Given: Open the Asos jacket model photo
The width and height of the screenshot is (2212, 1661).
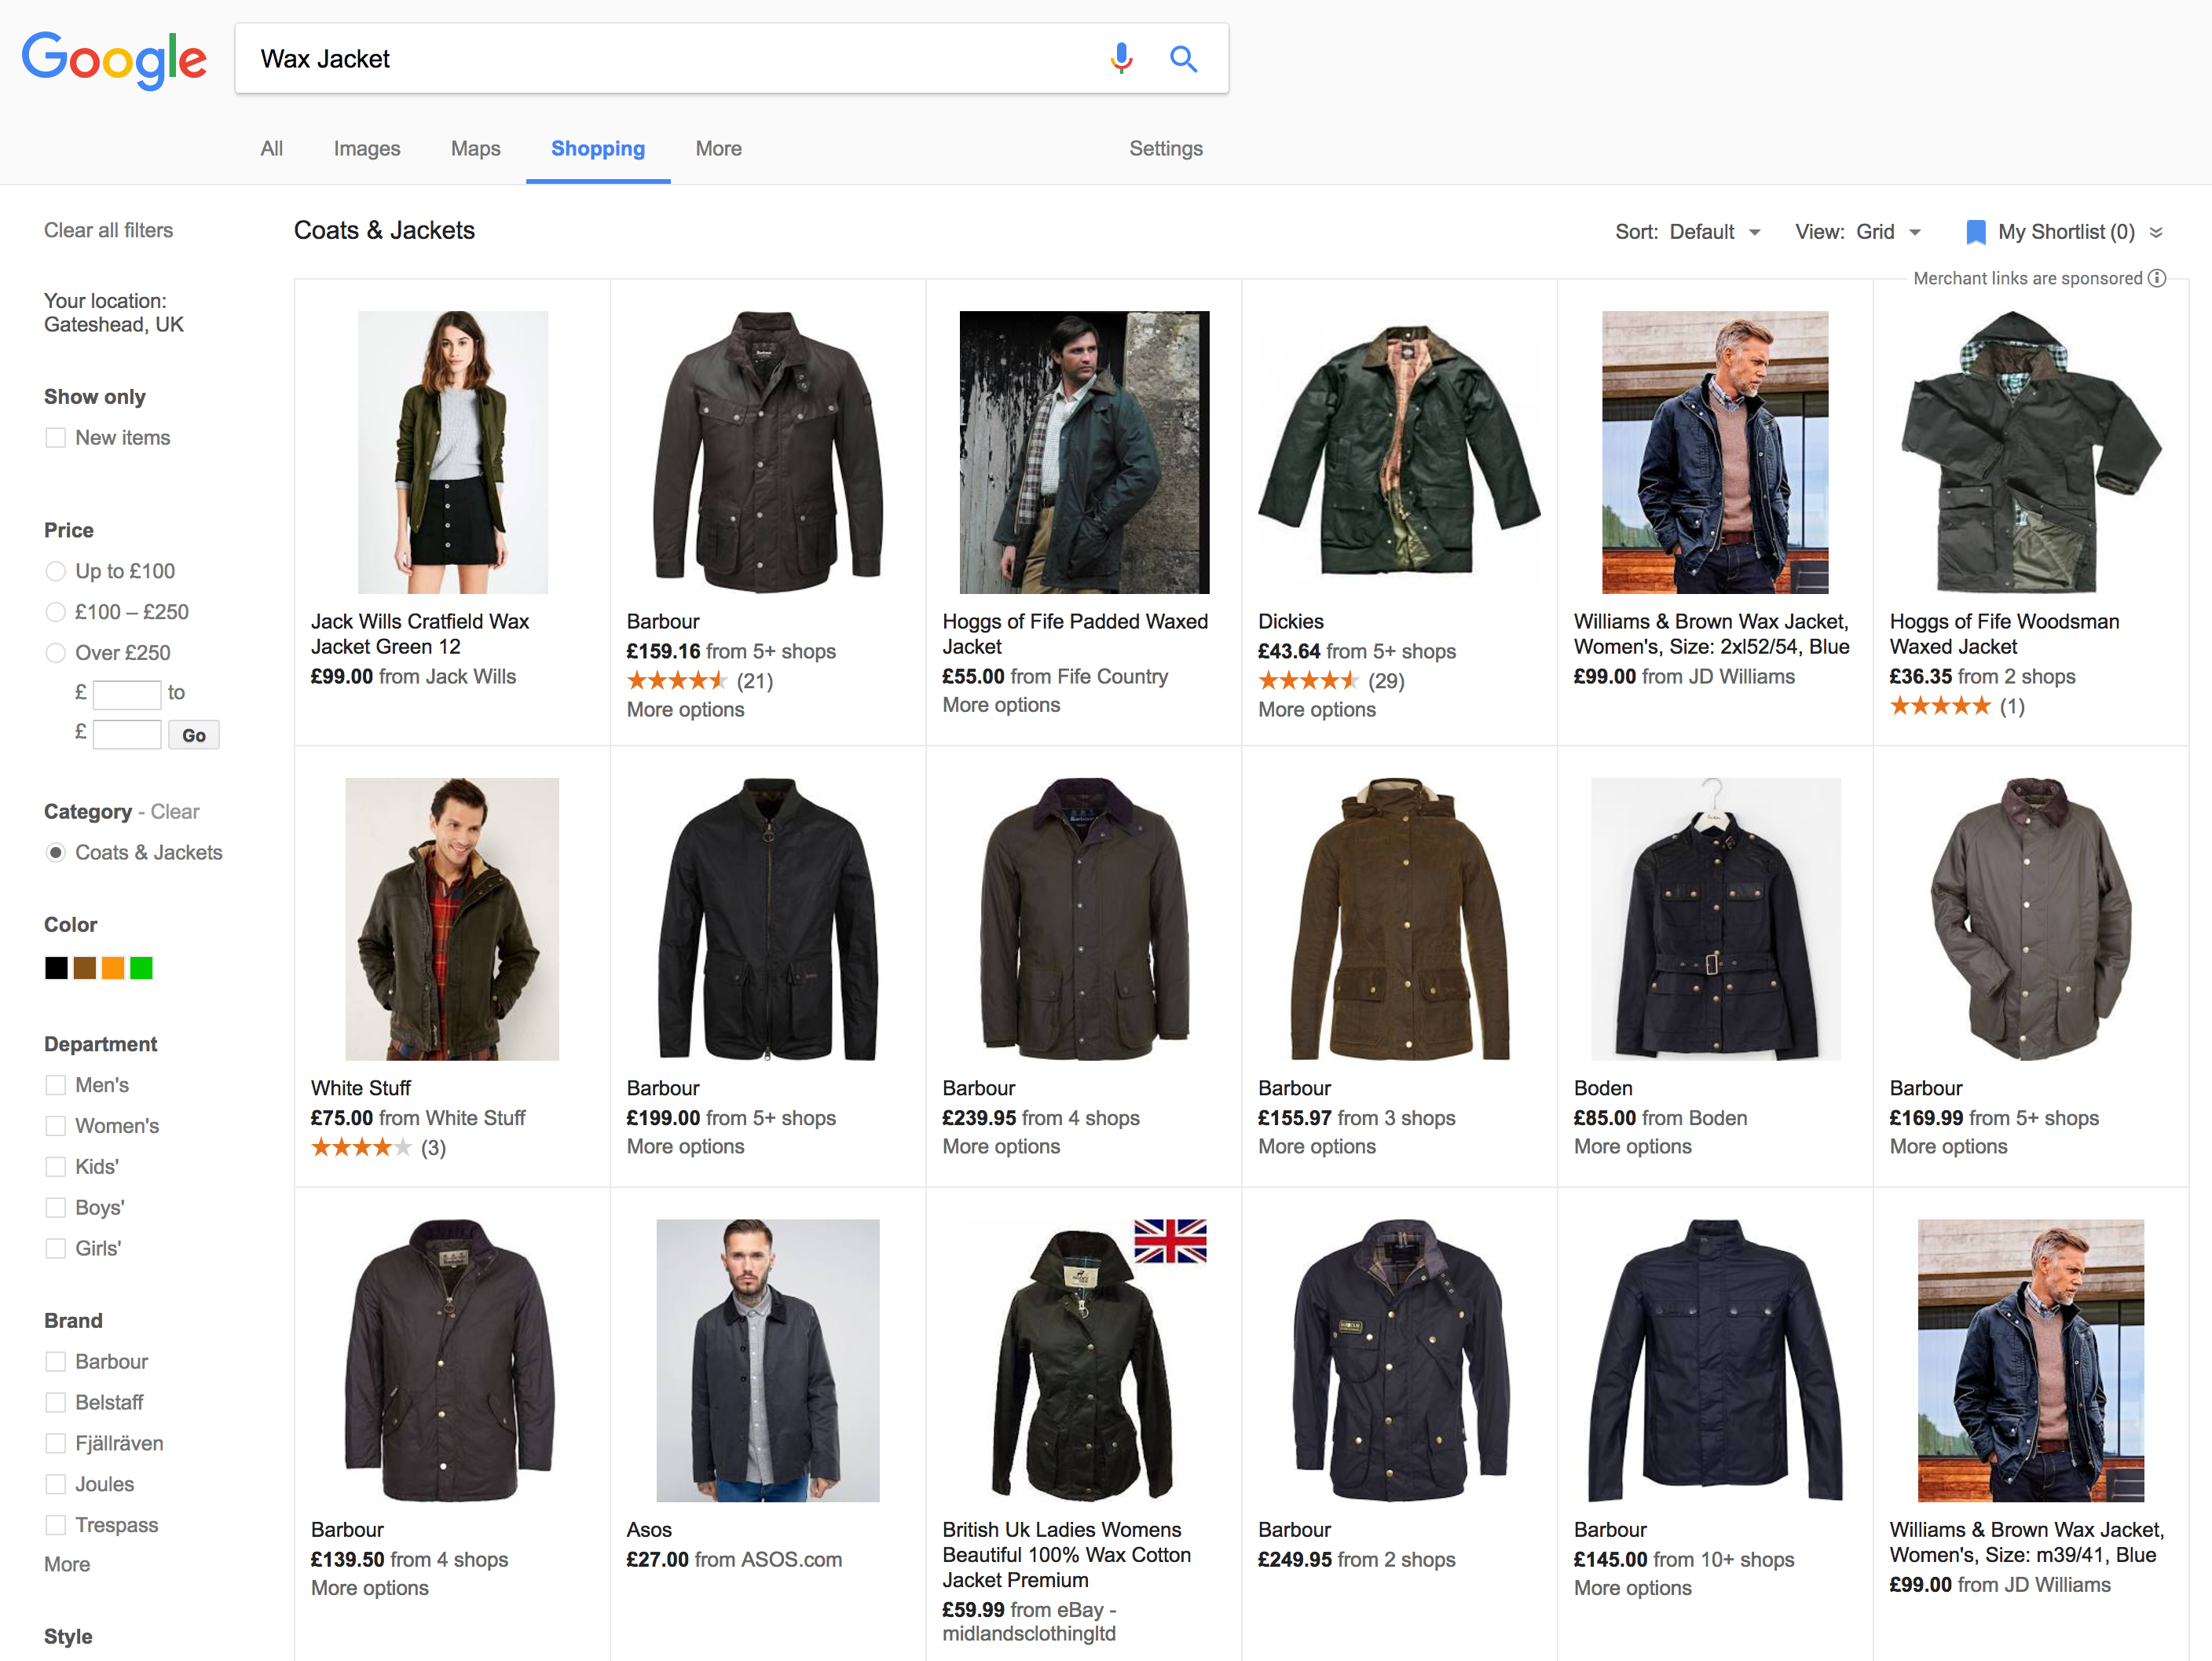Looking at the screenshot, I should pyautogui.click(x=768, y=1360).
